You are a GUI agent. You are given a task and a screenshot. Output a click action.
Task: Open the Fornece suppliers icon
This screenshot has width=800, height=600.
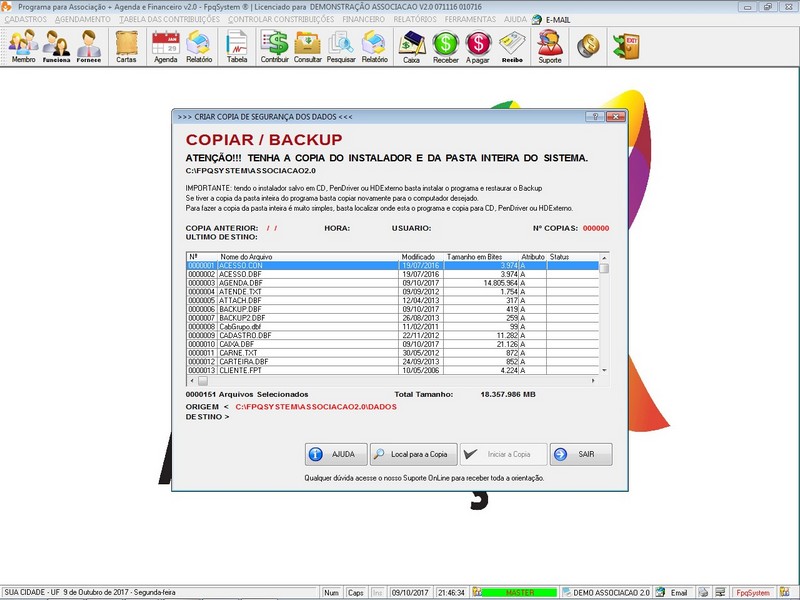(89, 46)
